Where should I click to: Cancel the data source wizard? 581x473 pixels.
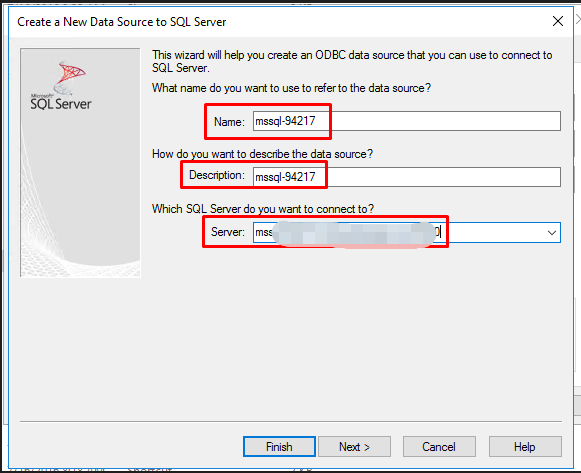tap(439, 447)
